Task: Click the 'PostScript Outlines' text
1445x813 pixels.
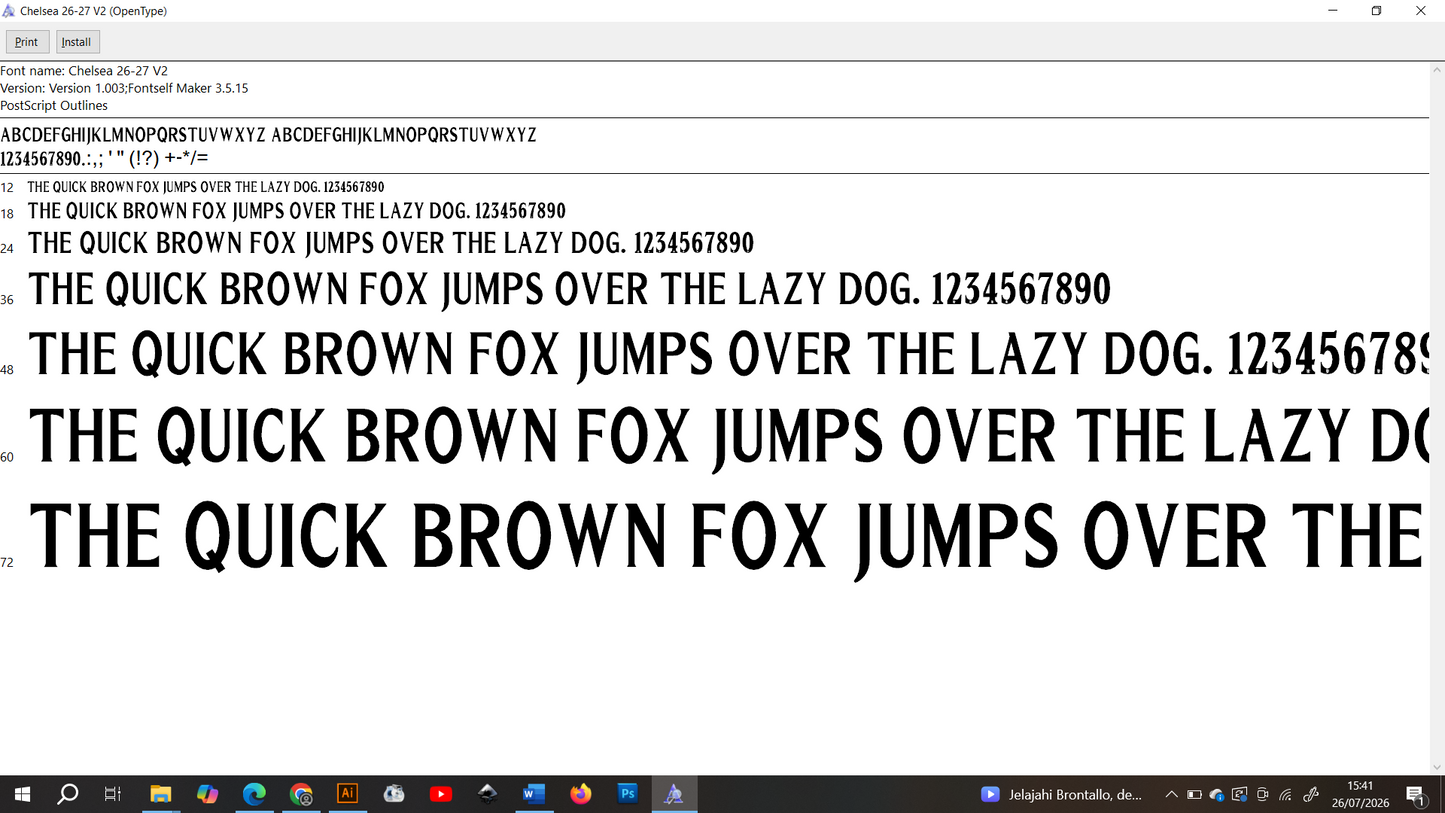Action: click(x=54, y=105)
